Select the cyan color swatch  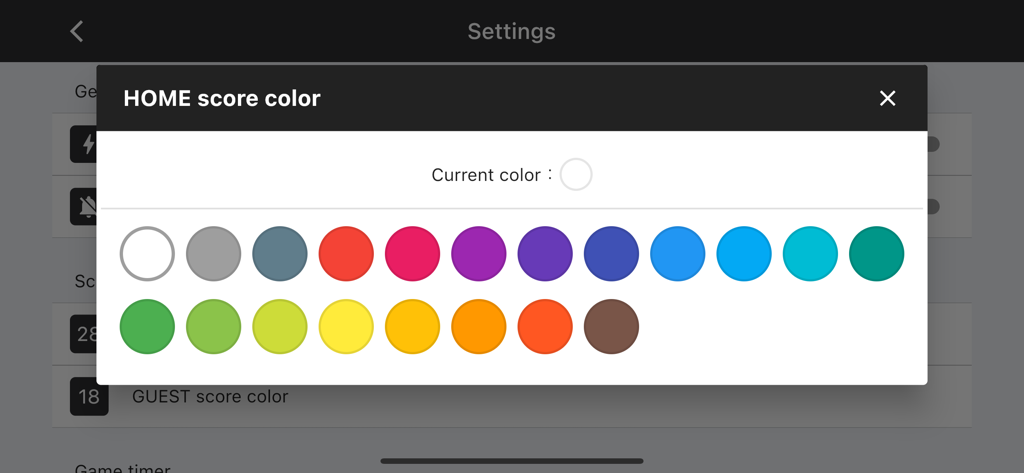pos(810,253)
